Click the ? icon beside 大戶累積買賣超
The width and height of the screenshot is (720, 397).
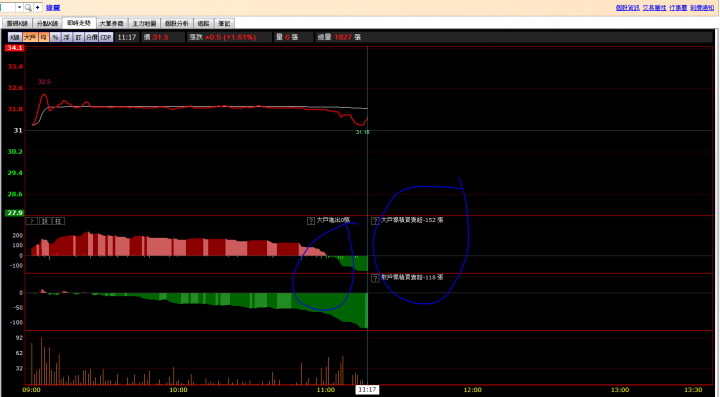(x=375, y=221)
